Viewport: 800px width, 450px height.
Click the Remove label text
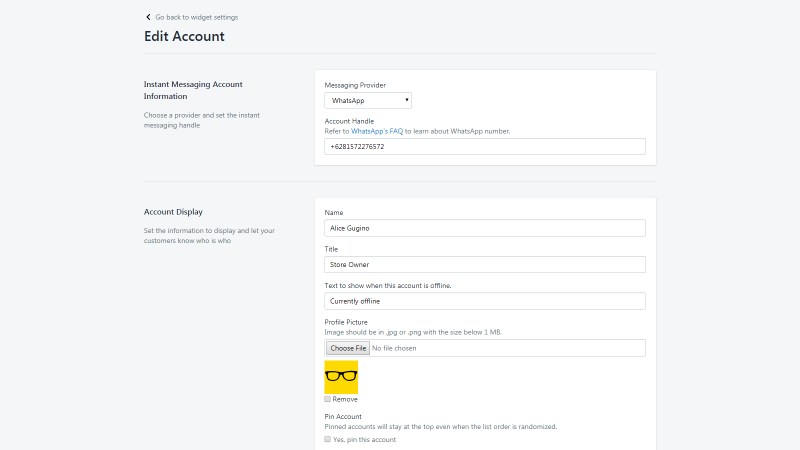(345, 399)
